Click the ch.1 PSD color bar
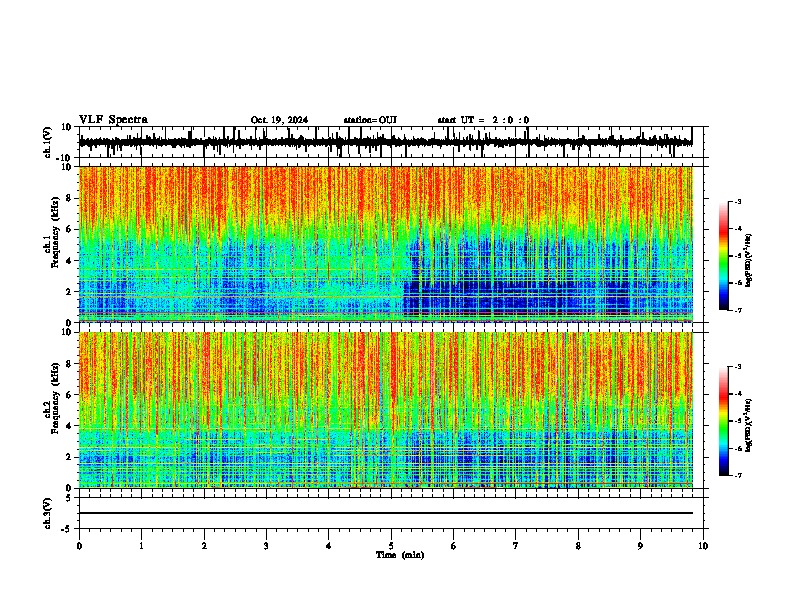Image resolution: width=792 pixels, height=612 pixels. pyautogui.click(x=724, y=256)
